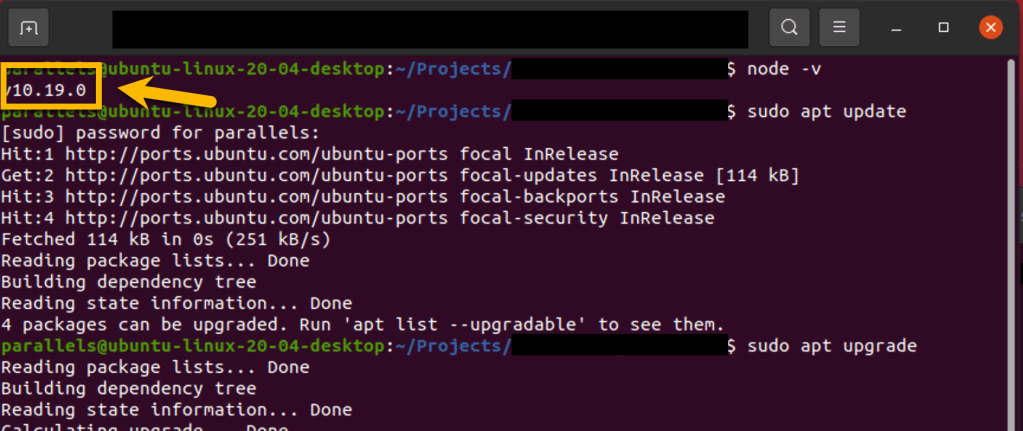Viewport: 1023px width, 431px height.
Task: Close the terminal window
Action: [x=990, y=27]
